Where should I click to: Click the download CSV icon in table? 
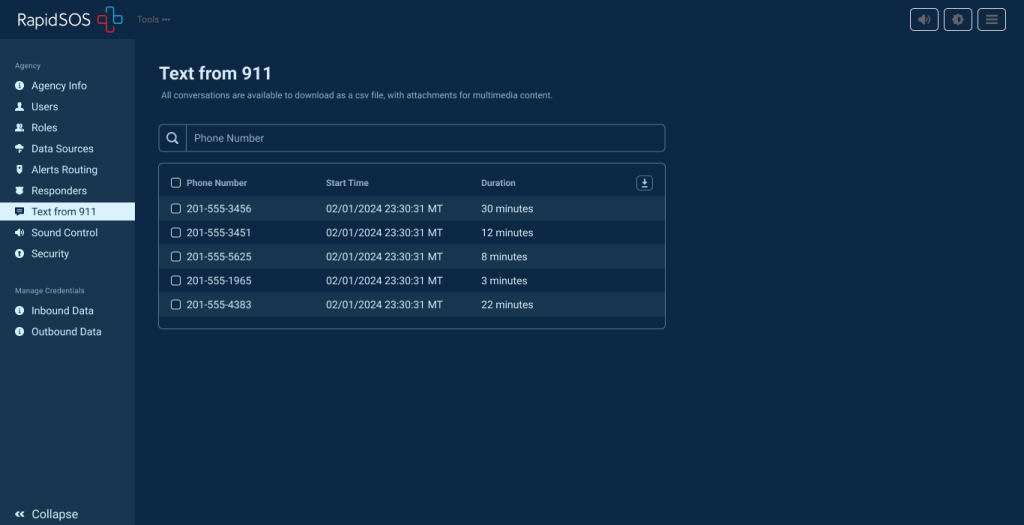(x=645, y=183)
